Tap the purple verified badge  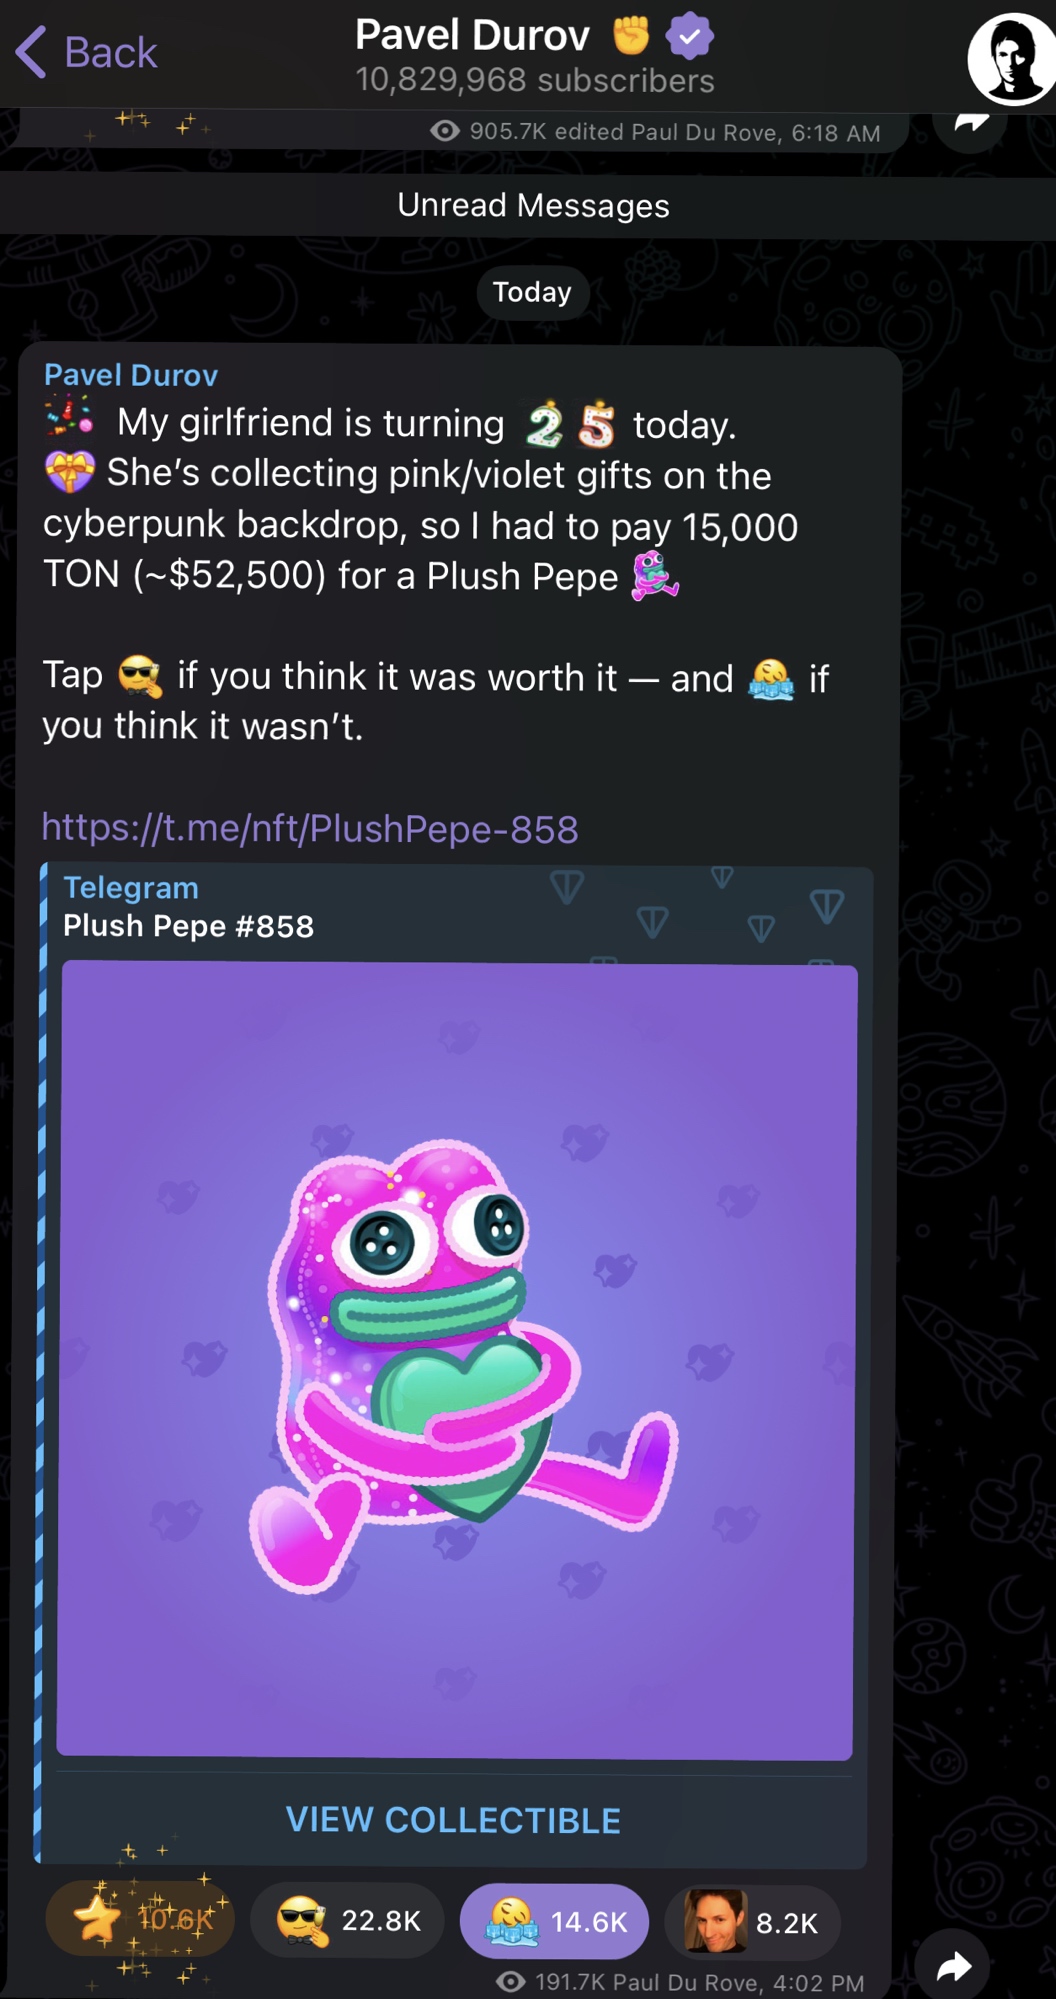(x=689, y=37)
